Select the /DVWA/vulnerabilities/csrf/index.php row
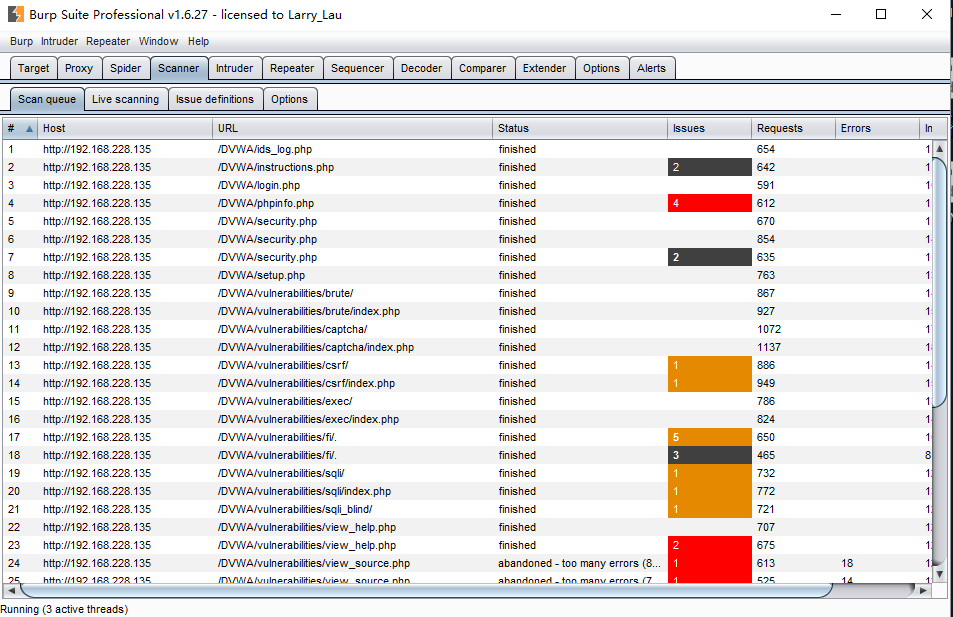Screen dimensions: 953x617 tap(466, 383)
